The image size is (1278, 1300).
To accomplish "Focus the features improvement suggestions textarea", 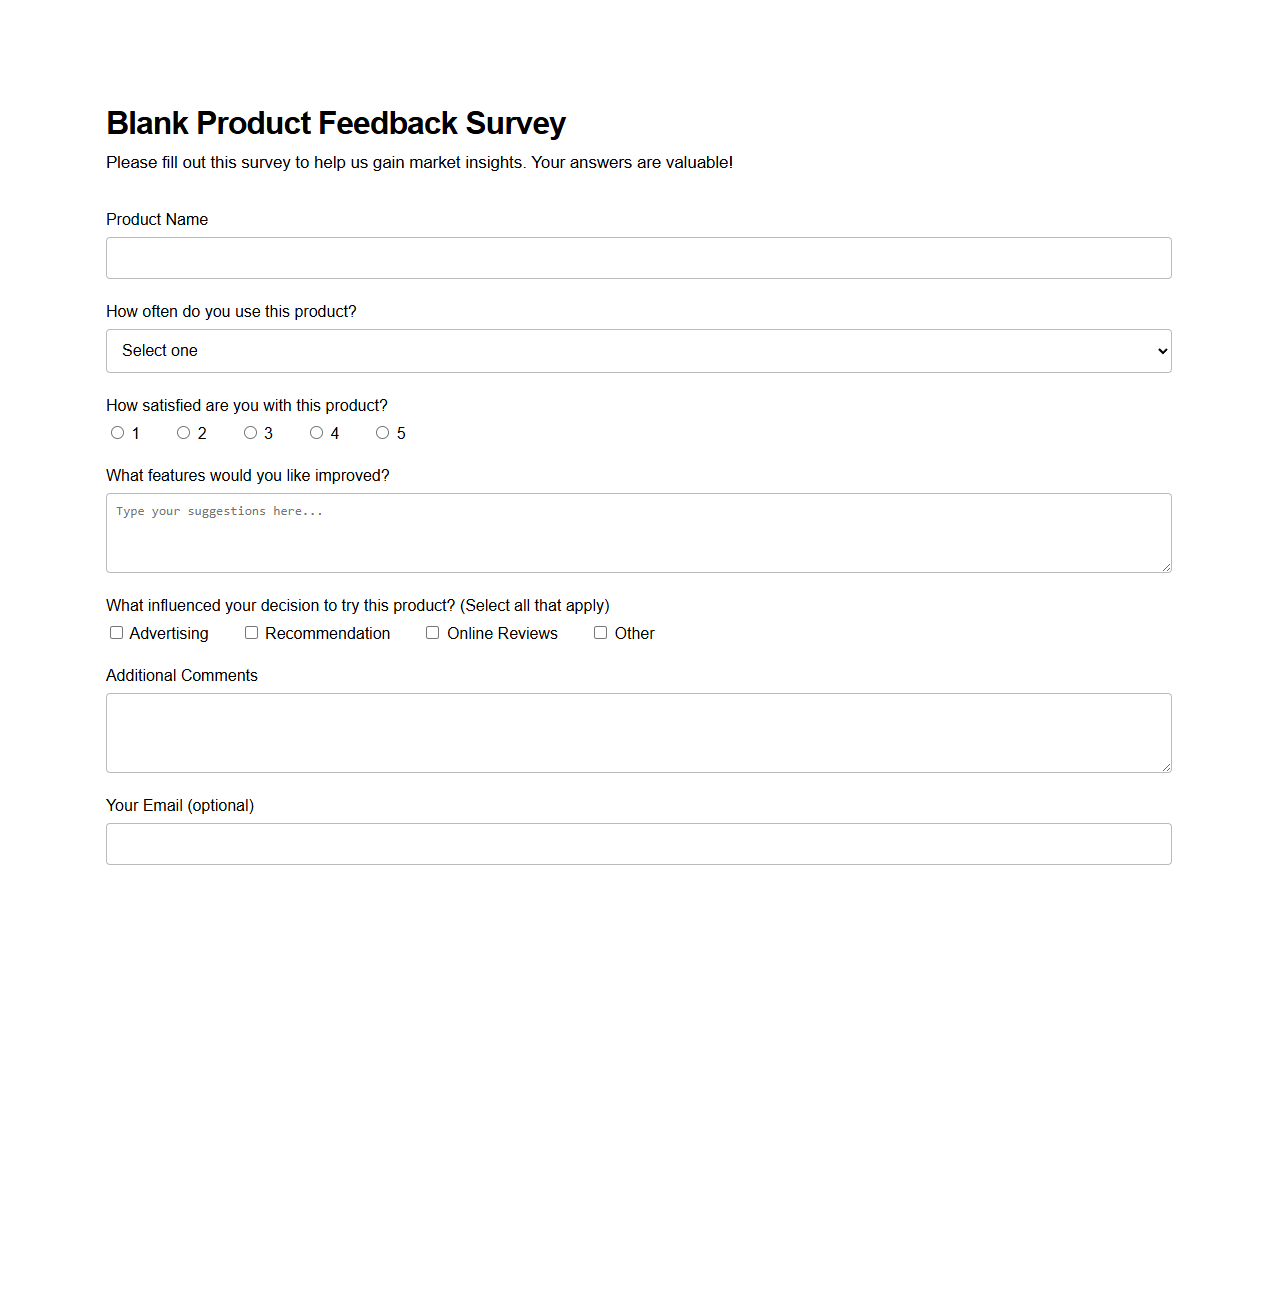I will [638, 532].
